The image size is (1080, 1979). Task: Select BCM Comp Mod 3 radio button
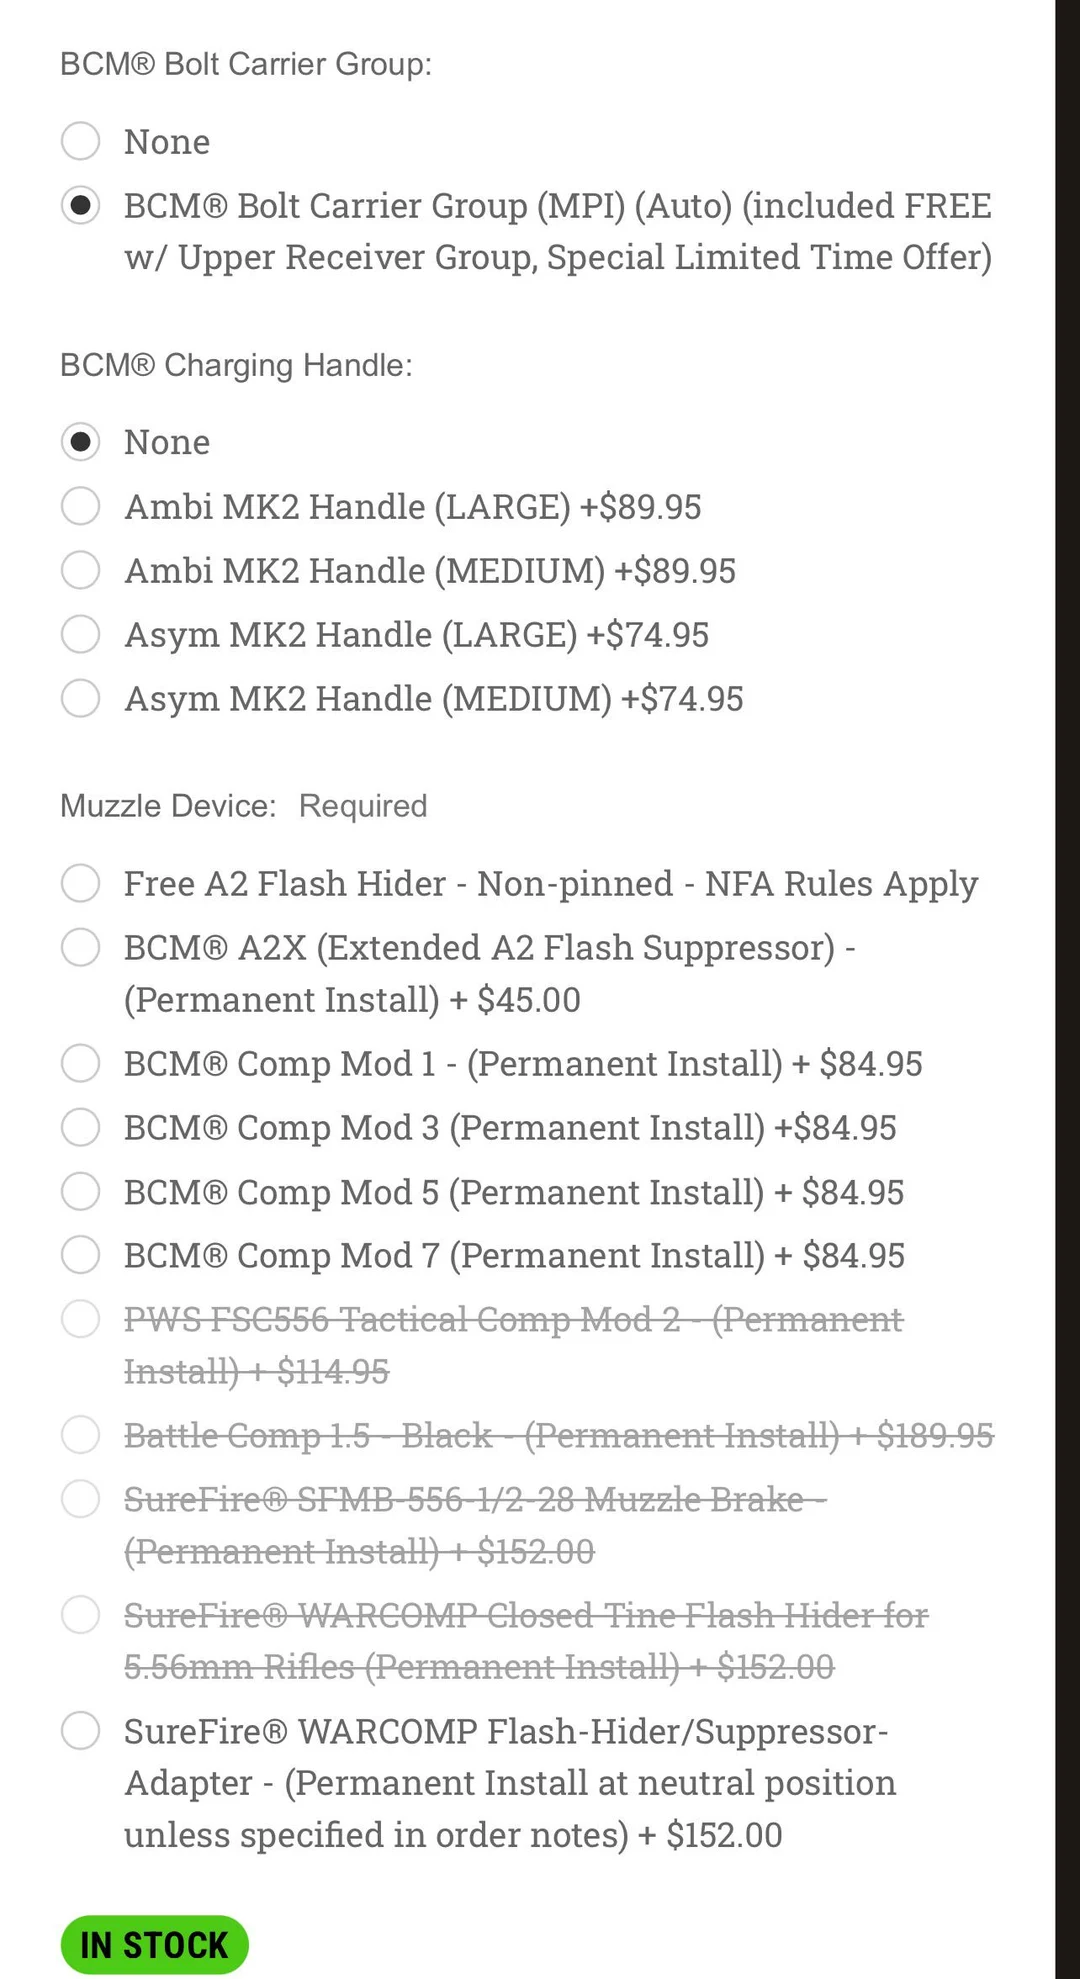(x=80, y=1127)
